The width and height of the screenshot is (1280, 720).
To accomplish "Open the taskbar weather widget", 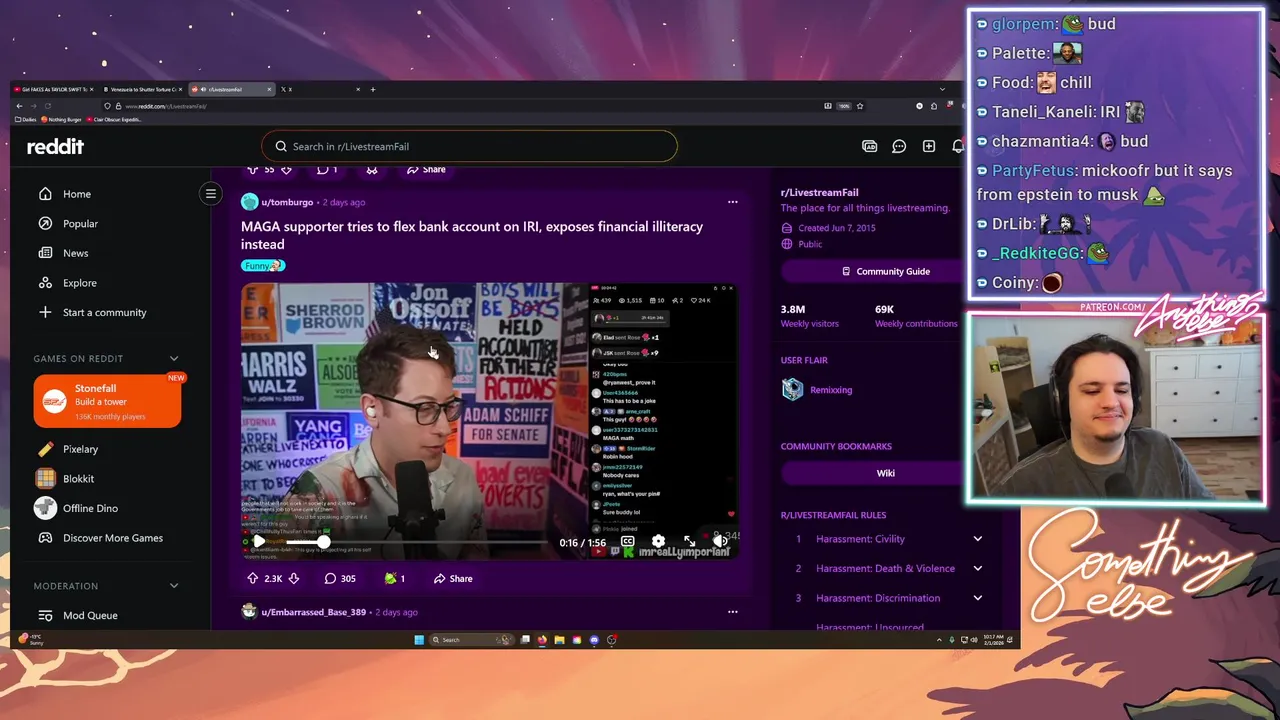I will point(30,640).
